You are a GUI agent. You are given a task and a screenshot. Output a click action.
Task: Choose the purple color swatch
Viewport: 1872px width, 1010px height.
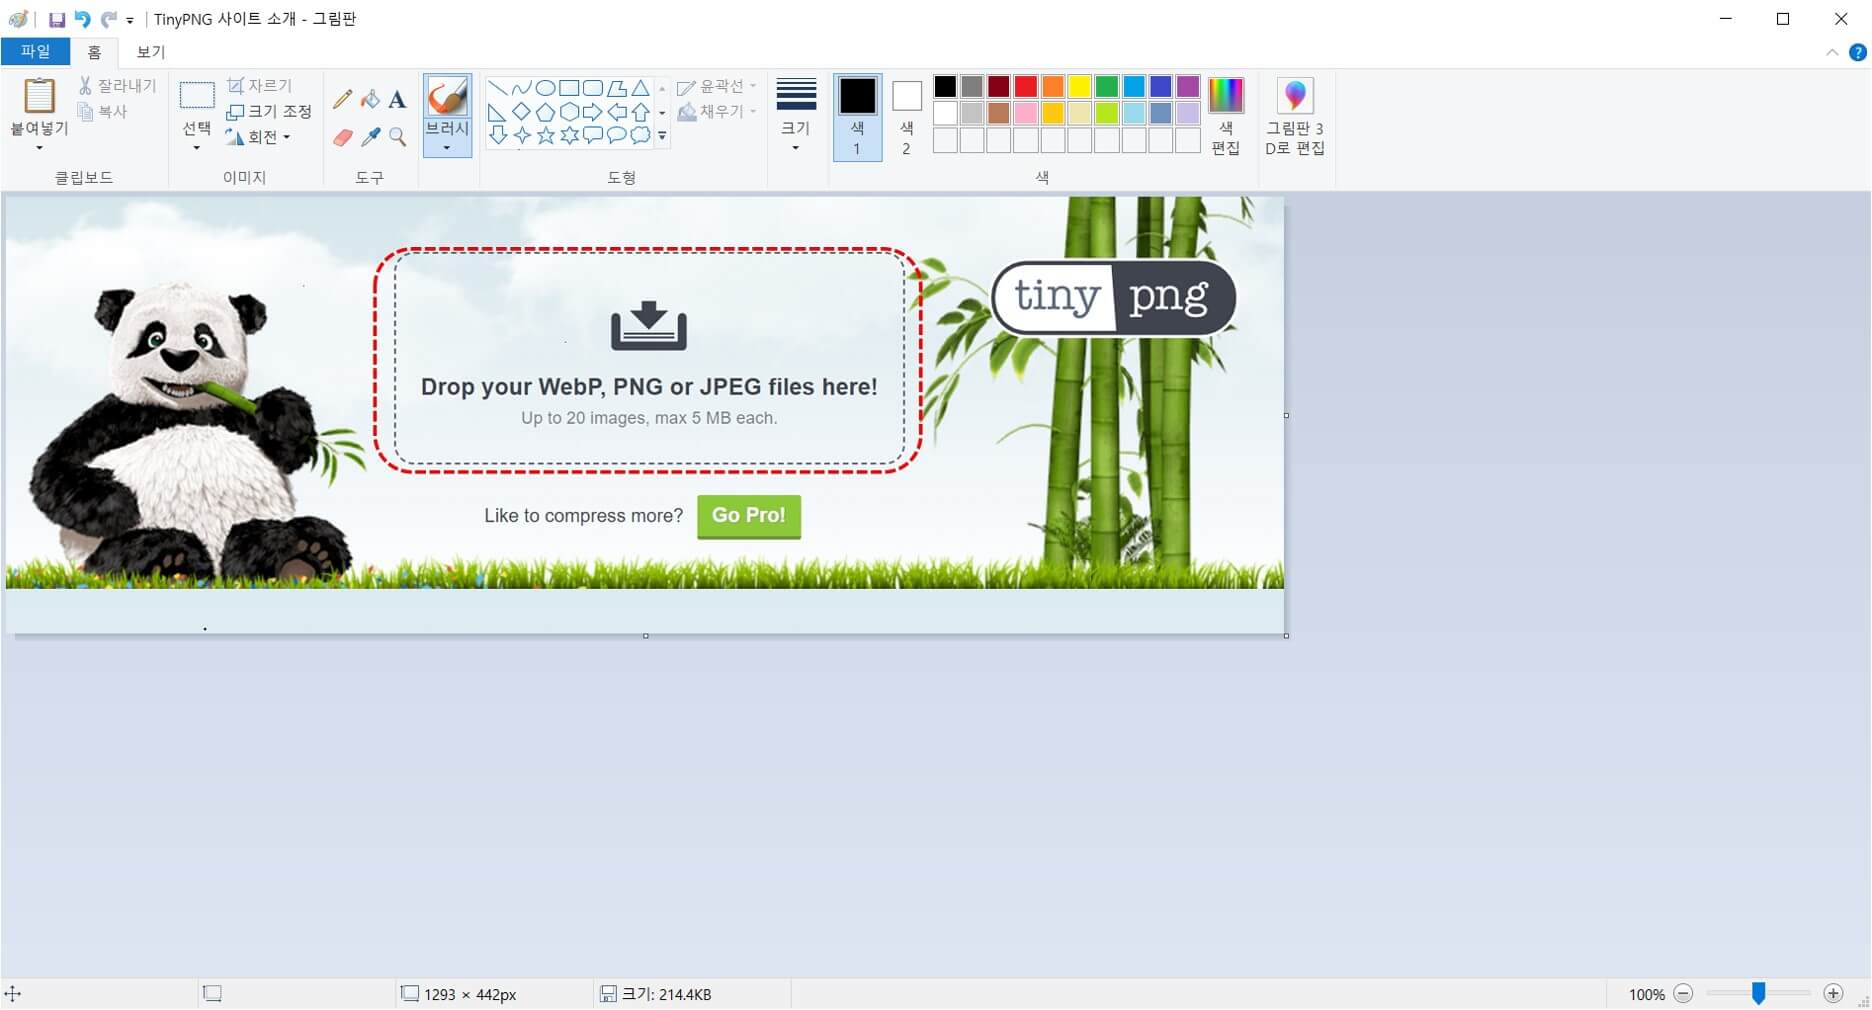(1188, 86)
